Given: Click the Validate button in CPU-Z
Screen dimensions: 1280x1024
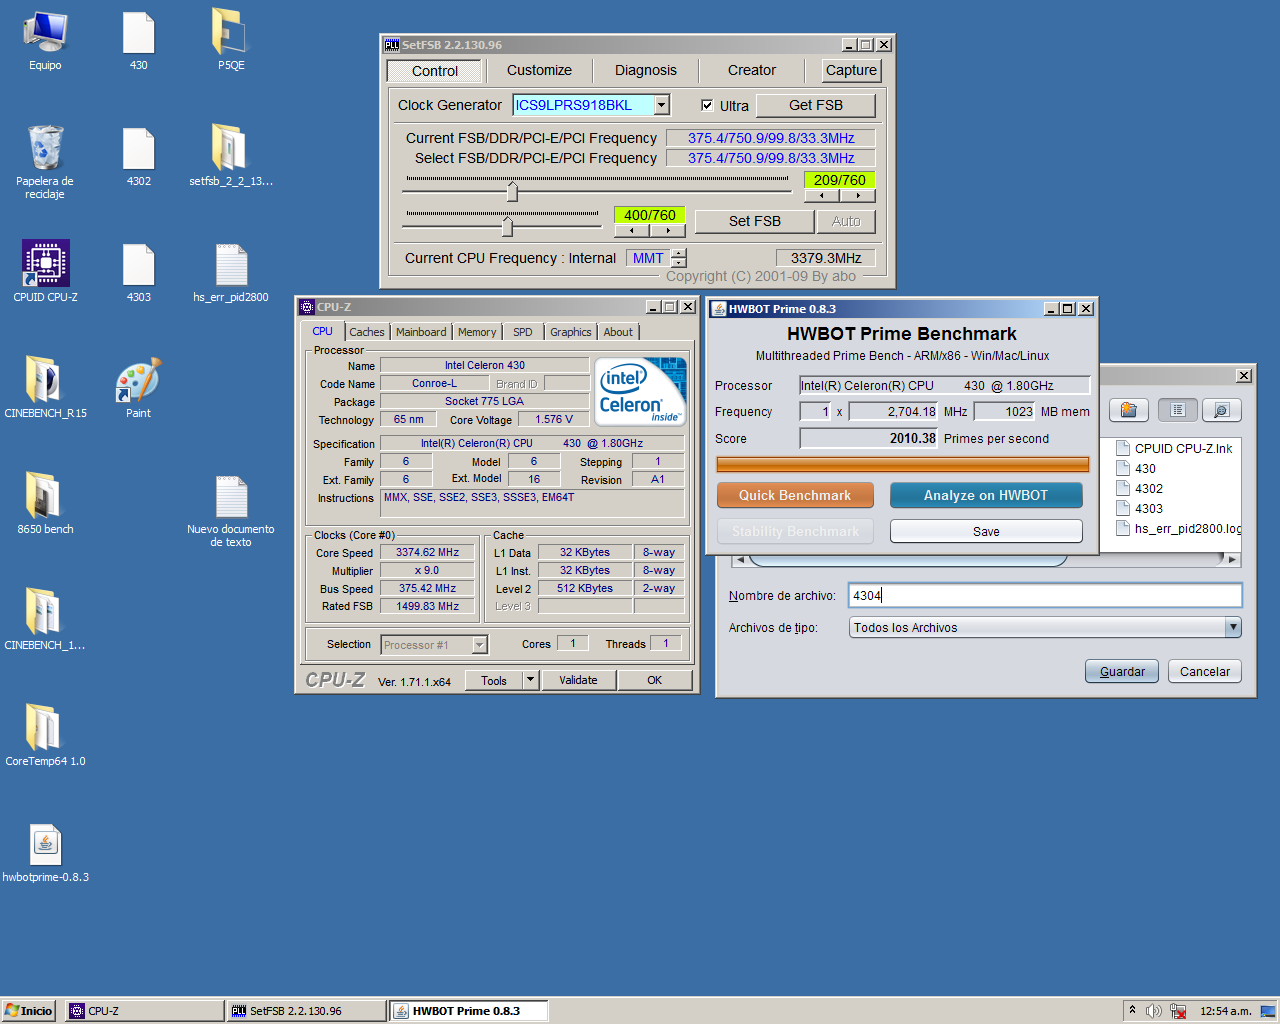Looking at the screenshot, I should pyautogui.click(x=578, y=680).
